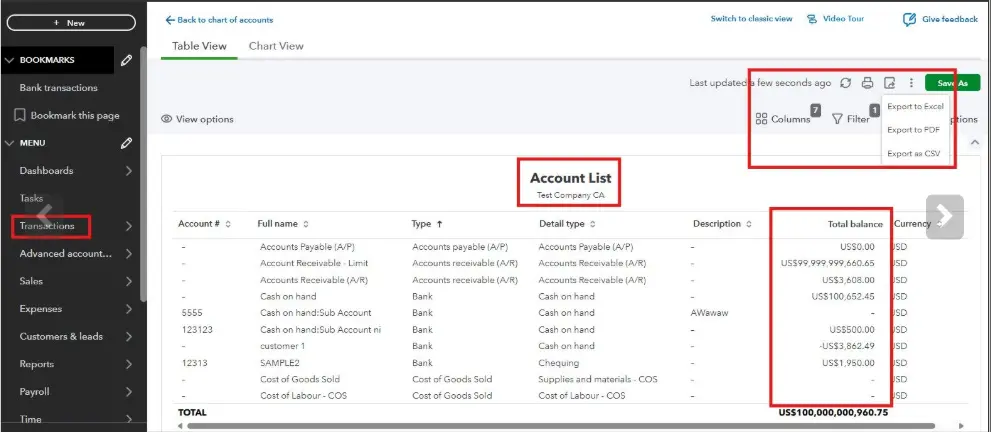This screenshot has height=432, width=991.
Task: Sort by the Full name column arrows
Action: click(306, 224)
